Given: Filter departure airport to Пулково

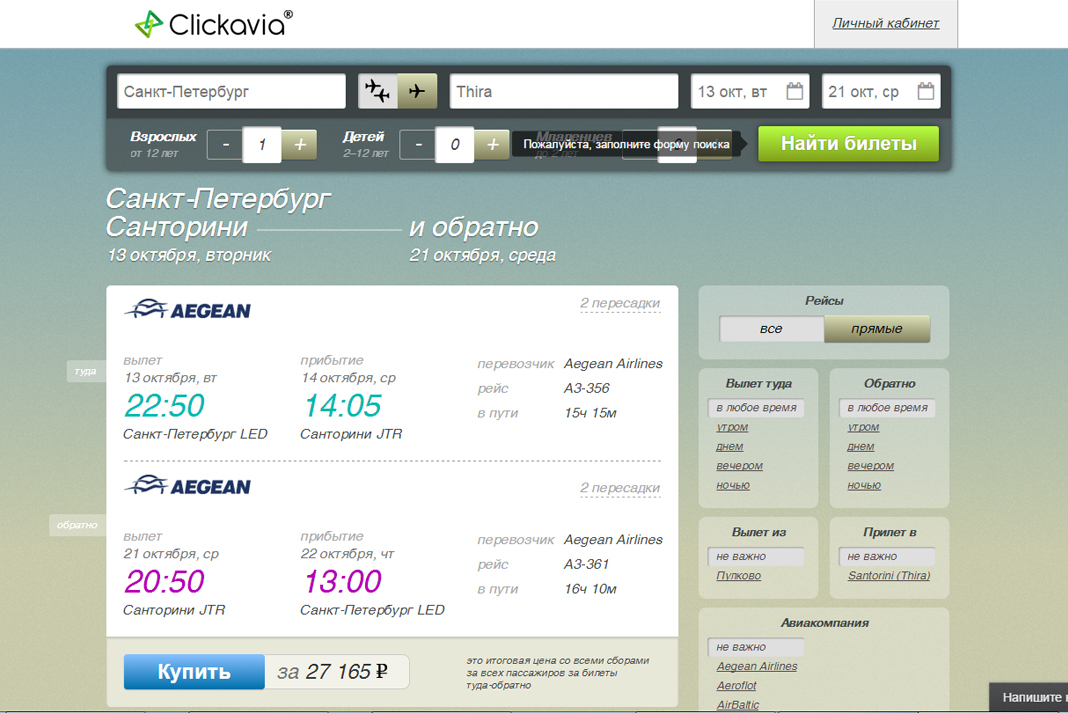Looking at the screenshot, I should pyautogui.click(x=738, y=575).
